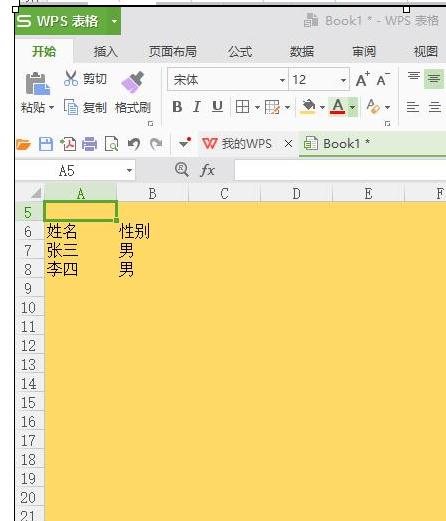
Task: Click the zoom magnifier beside fx
Action: (182, 170)
